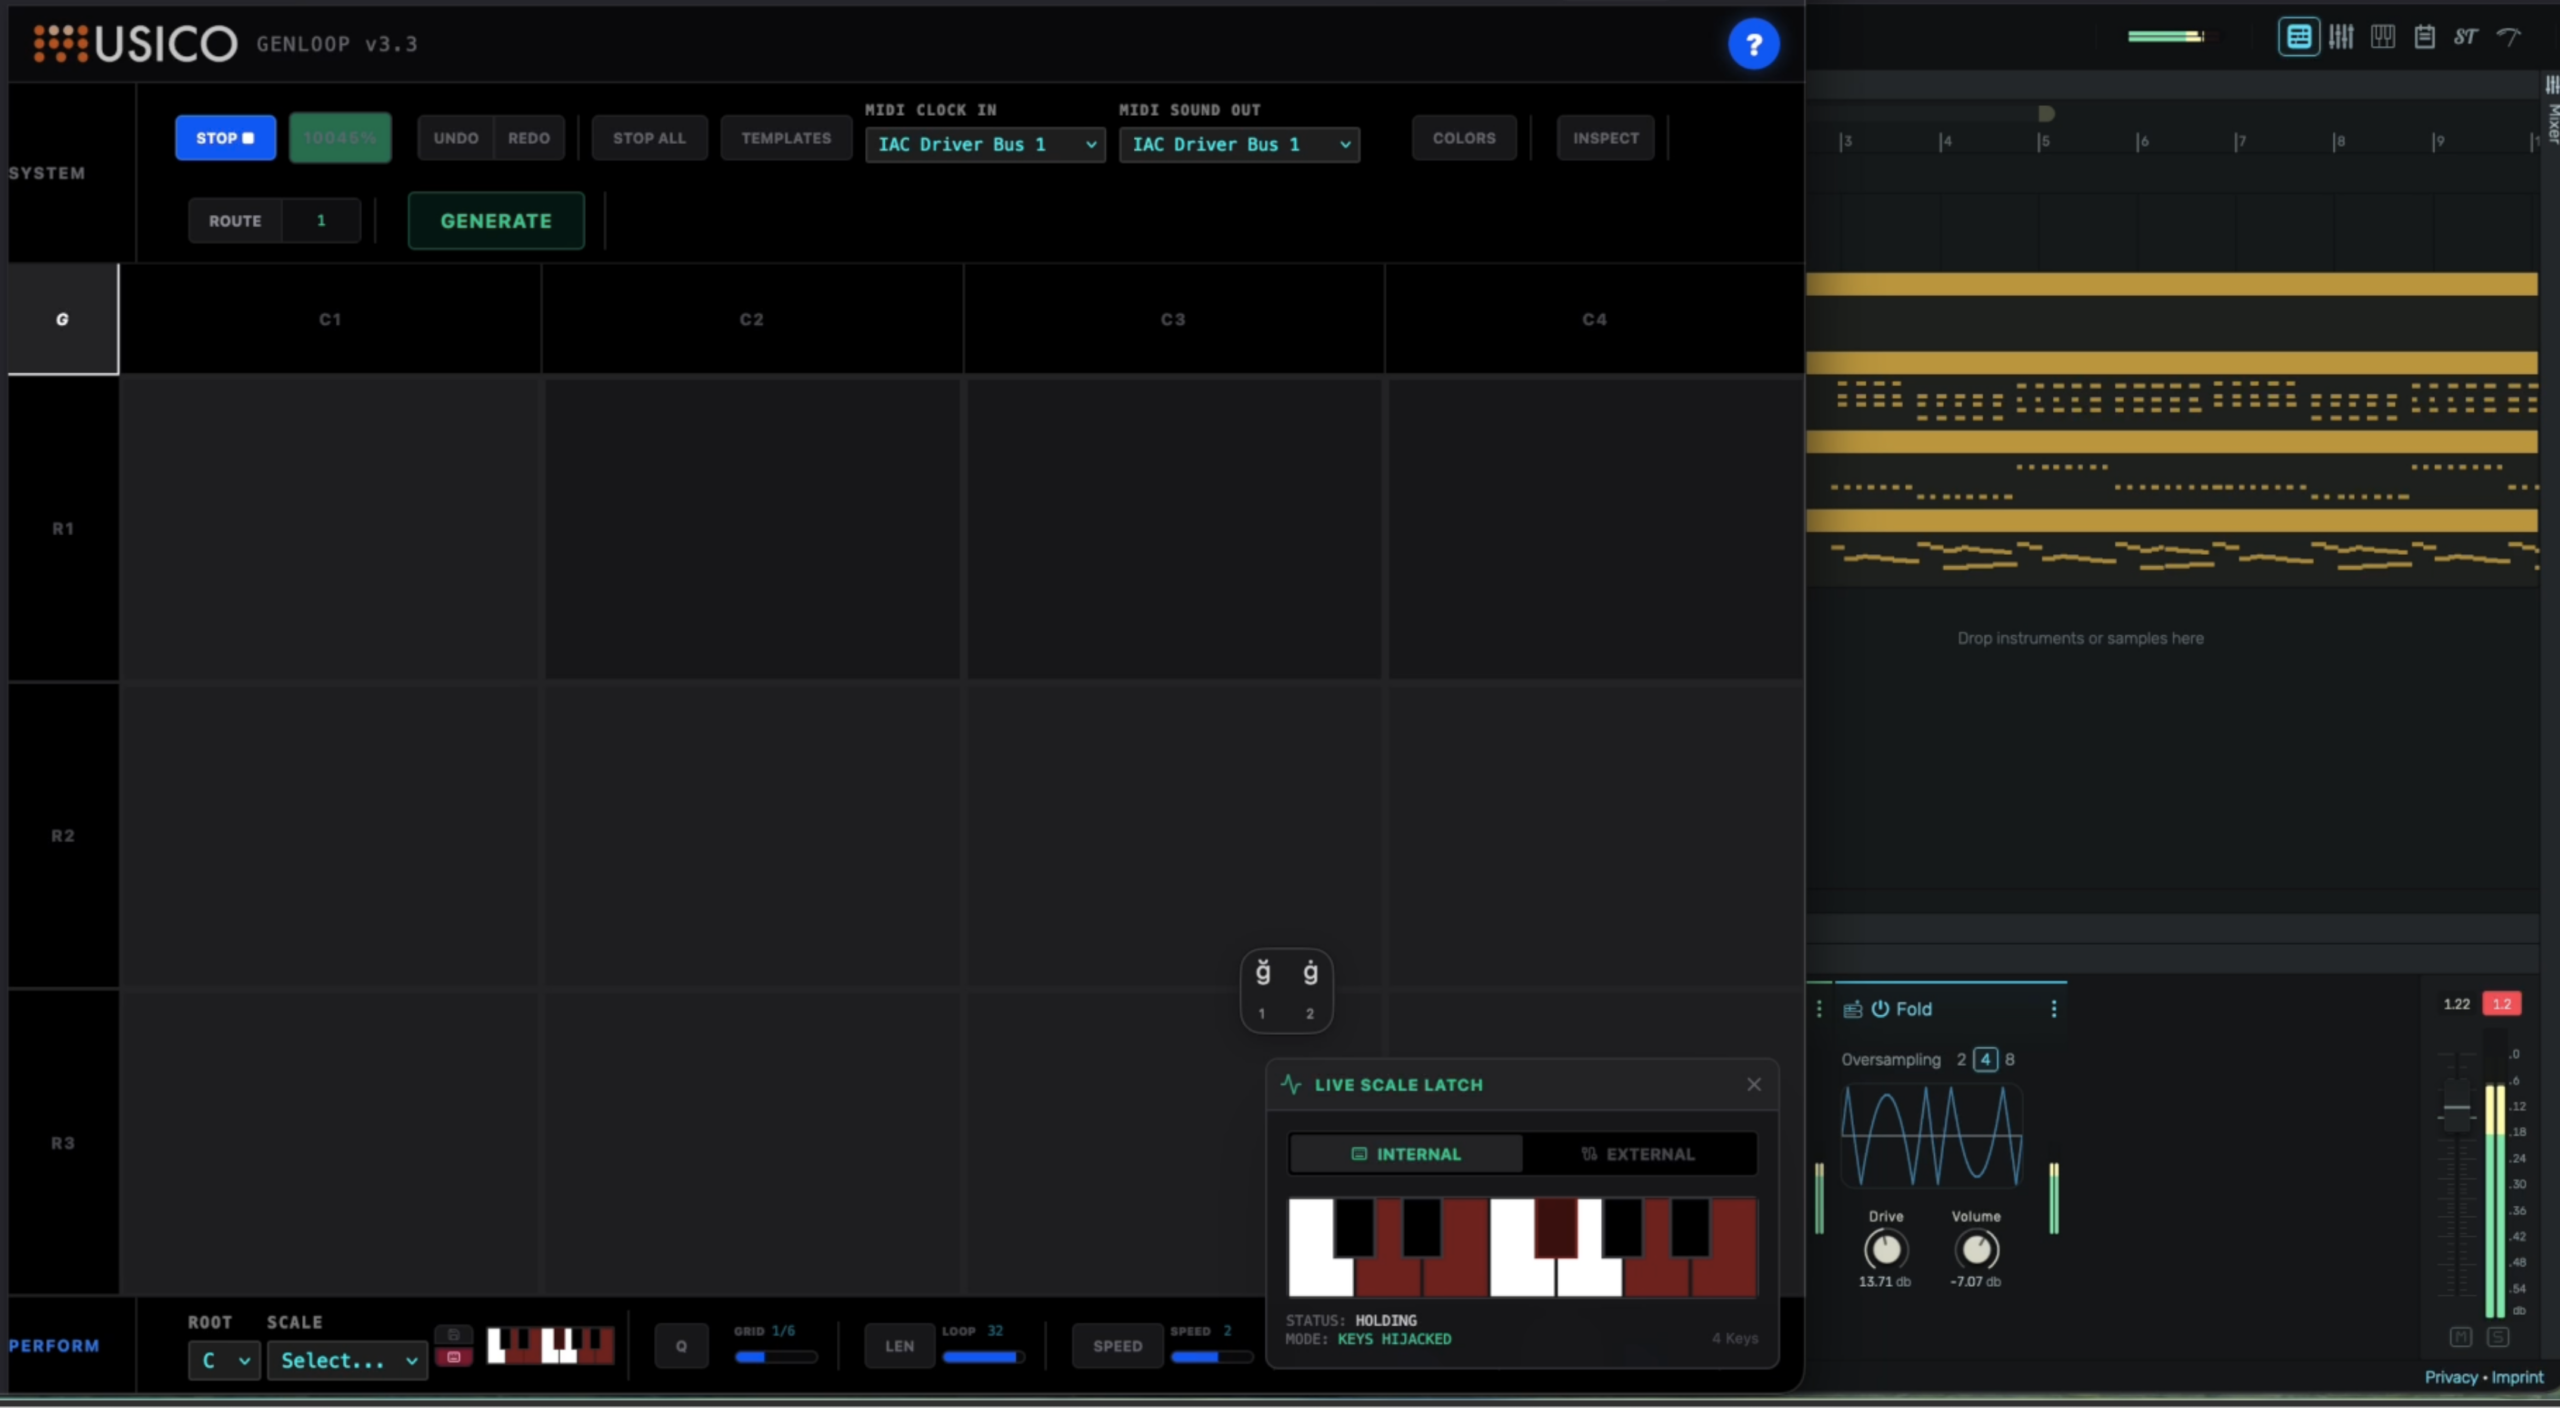Open the MIDI Sound Out dropdown

tap(1239, 144)
